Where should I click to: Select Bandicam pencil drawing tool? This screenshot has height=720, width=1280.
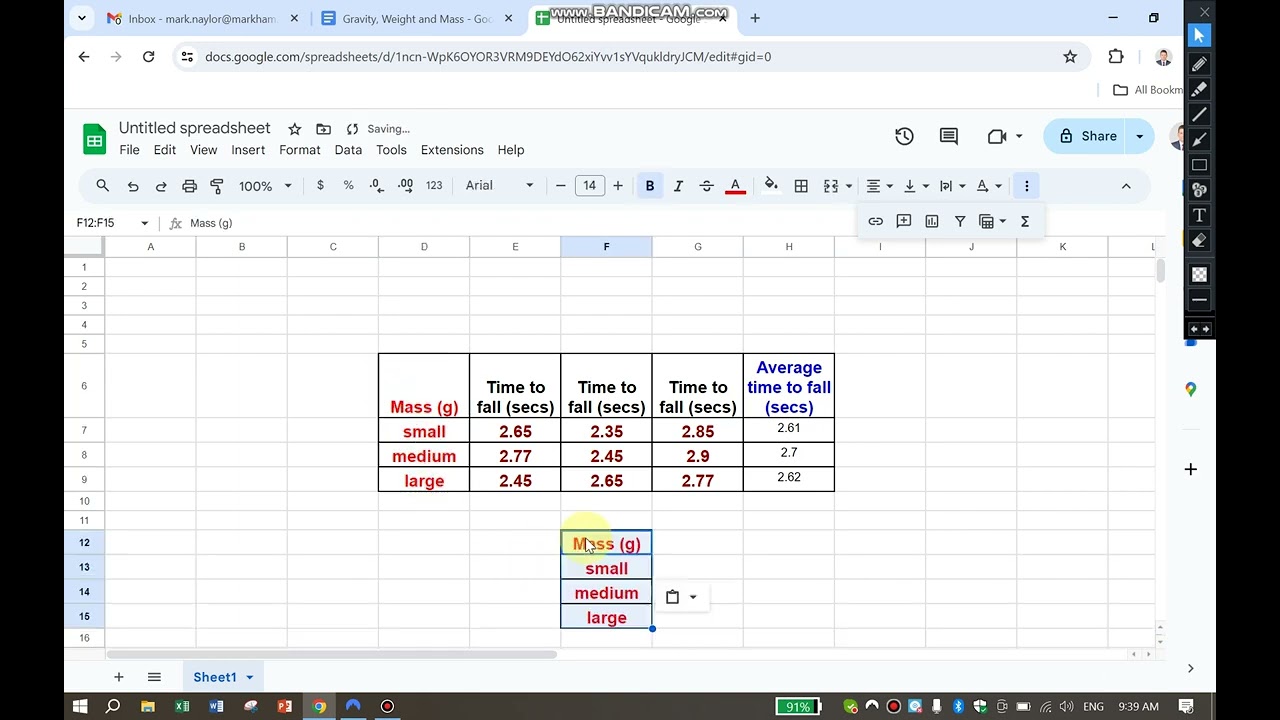tap(1199, 63)
